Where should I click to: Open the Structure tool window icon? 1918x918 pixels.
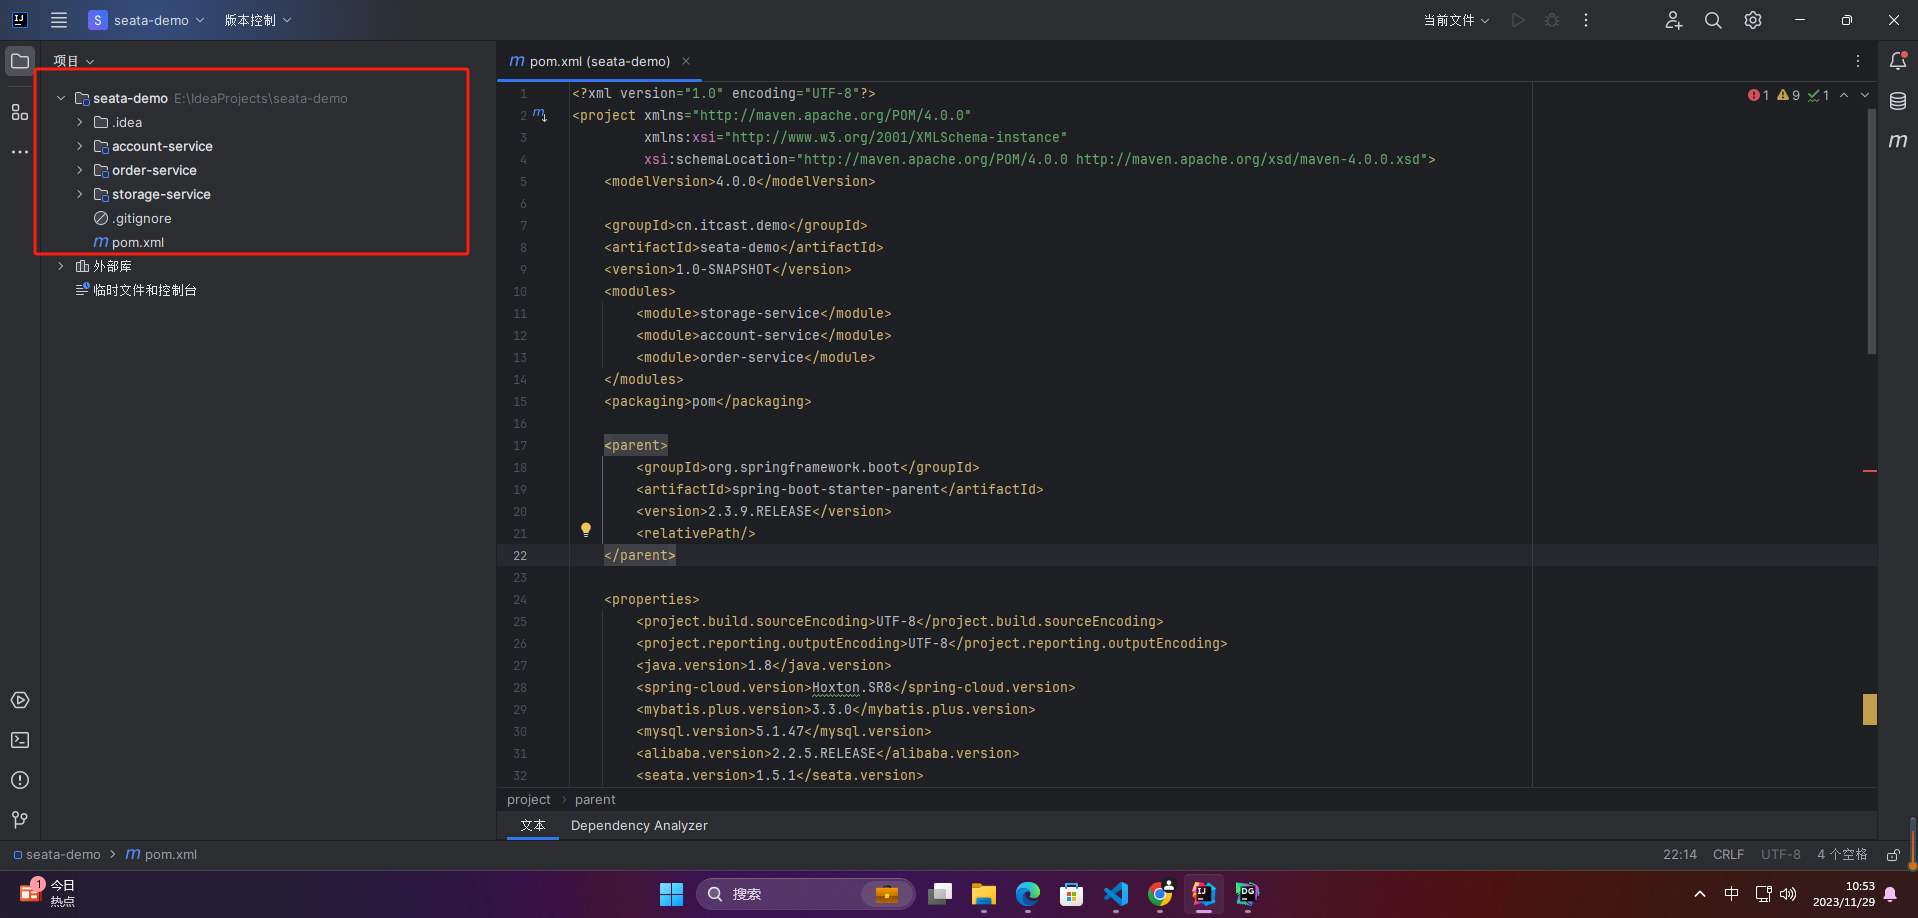click(19, 112)
